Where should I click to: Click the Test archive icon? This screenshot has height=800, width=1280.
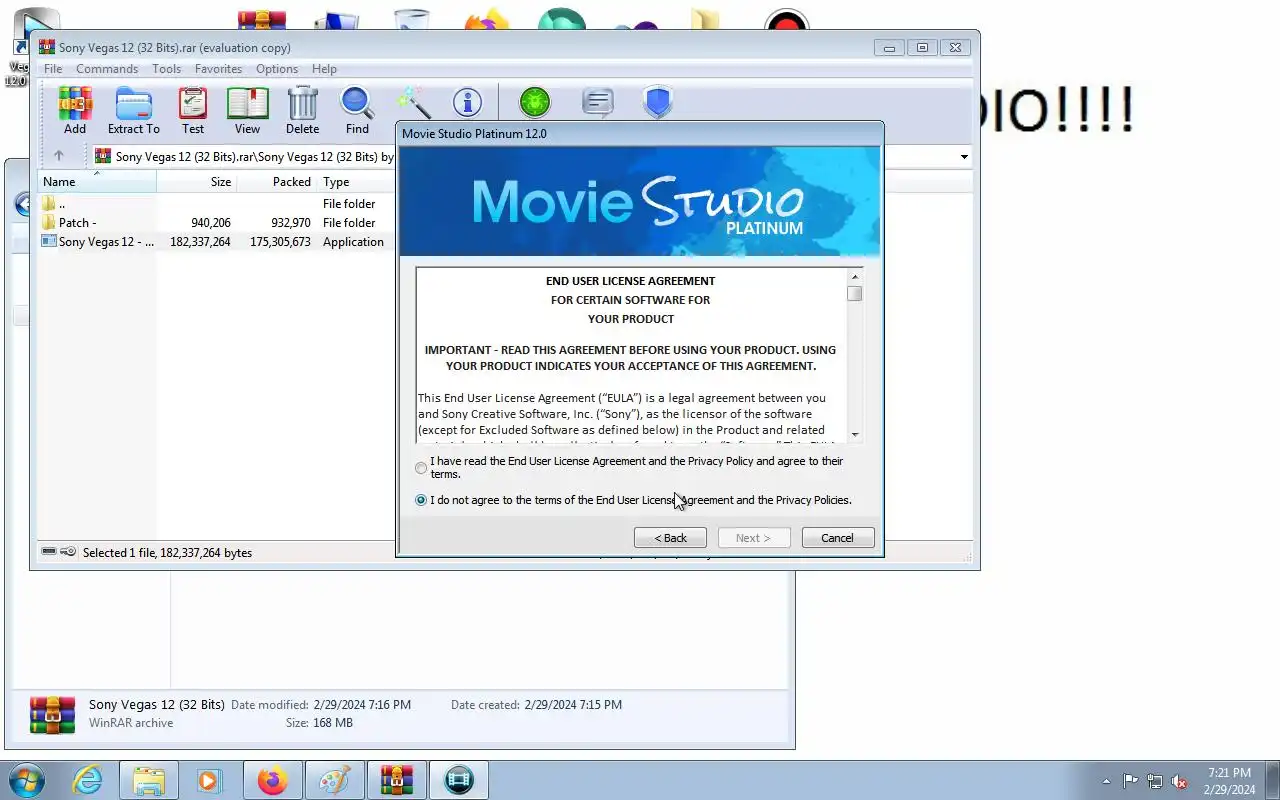tap(193, 110)
